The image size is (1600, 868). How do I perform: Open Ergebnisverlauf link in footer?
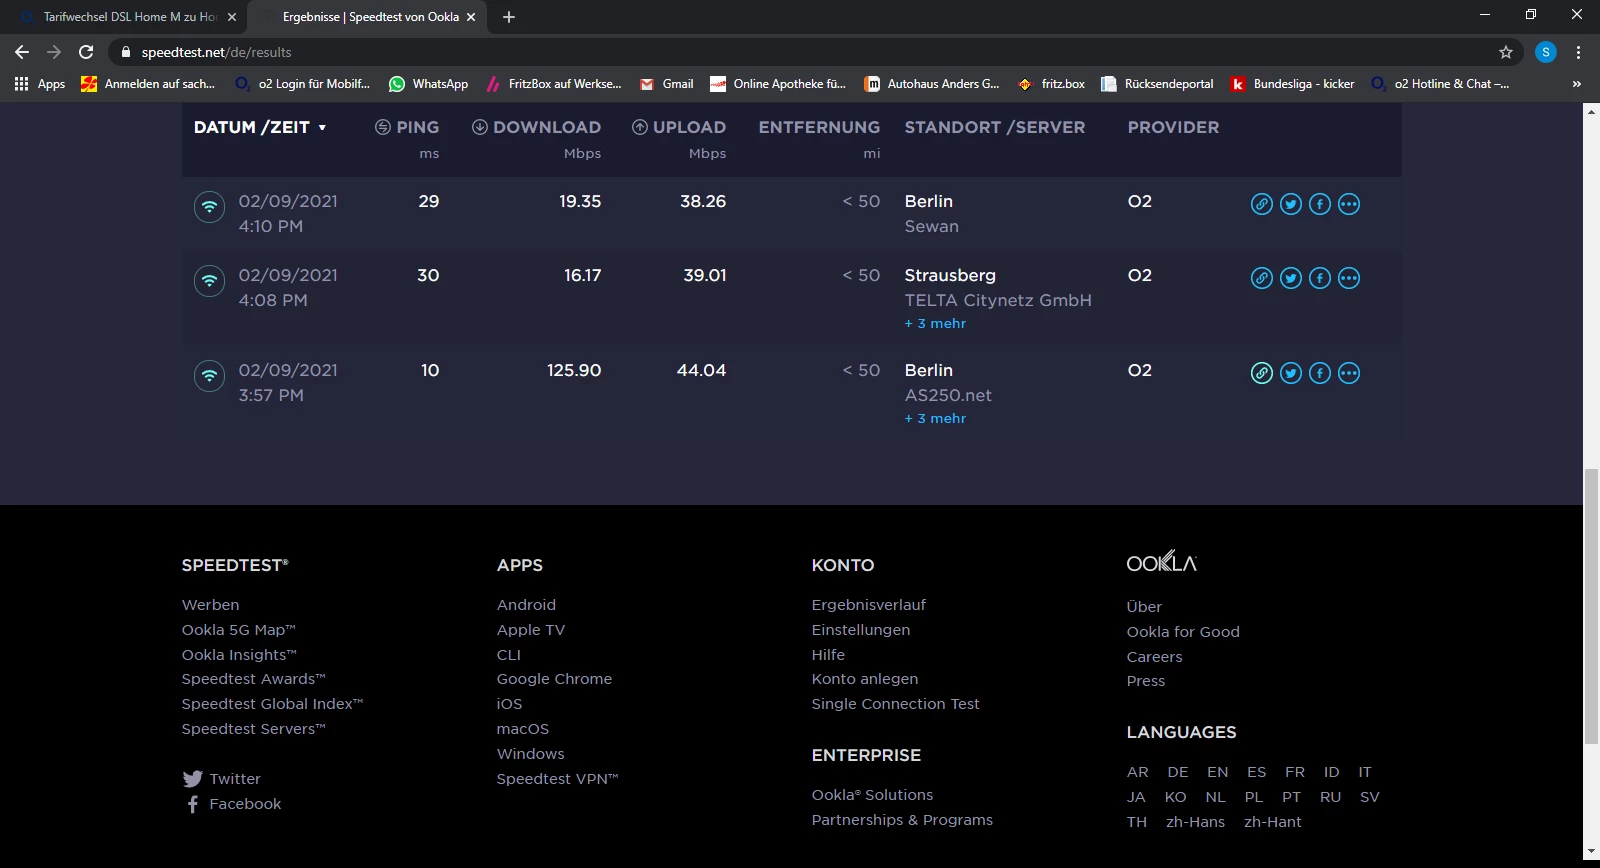click(868, 605)
